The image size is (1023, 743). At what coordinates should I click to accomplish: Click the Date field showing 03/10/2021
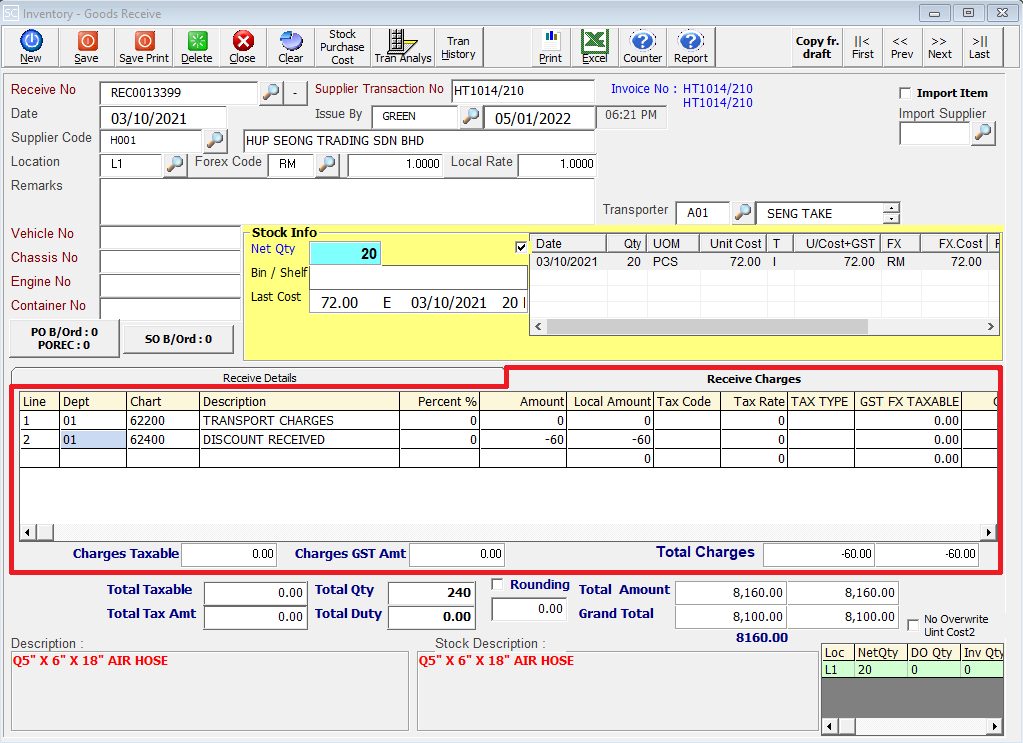163,118
